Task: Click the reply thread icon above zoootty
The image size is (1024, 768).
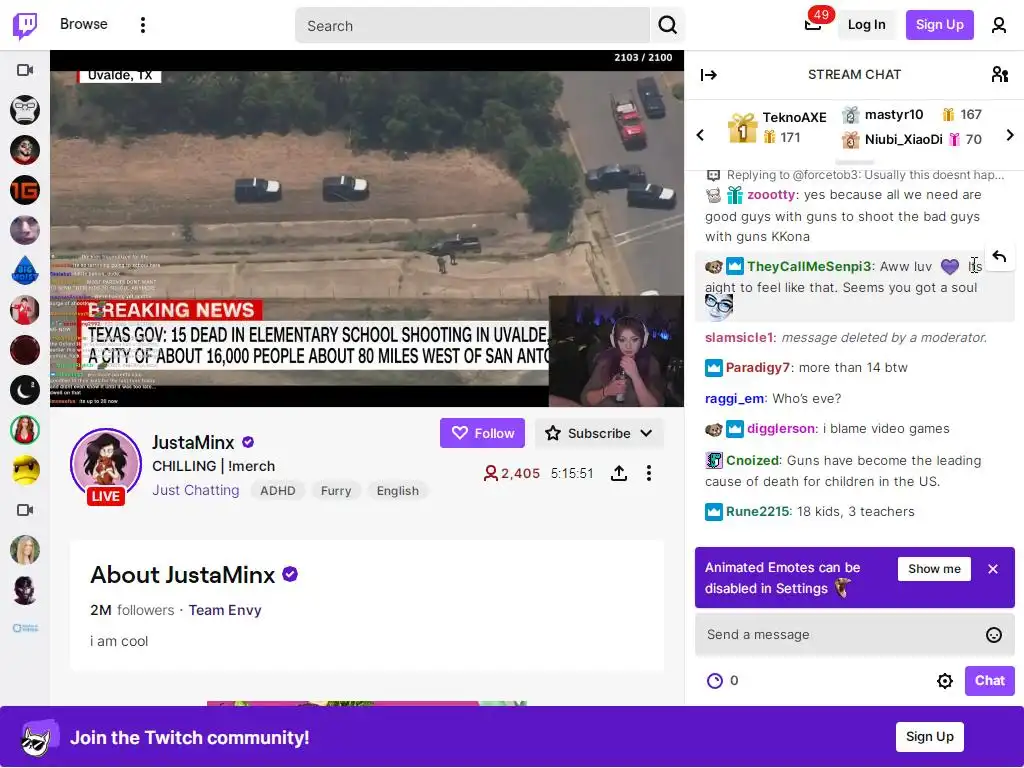Action: tap(713, 175)
